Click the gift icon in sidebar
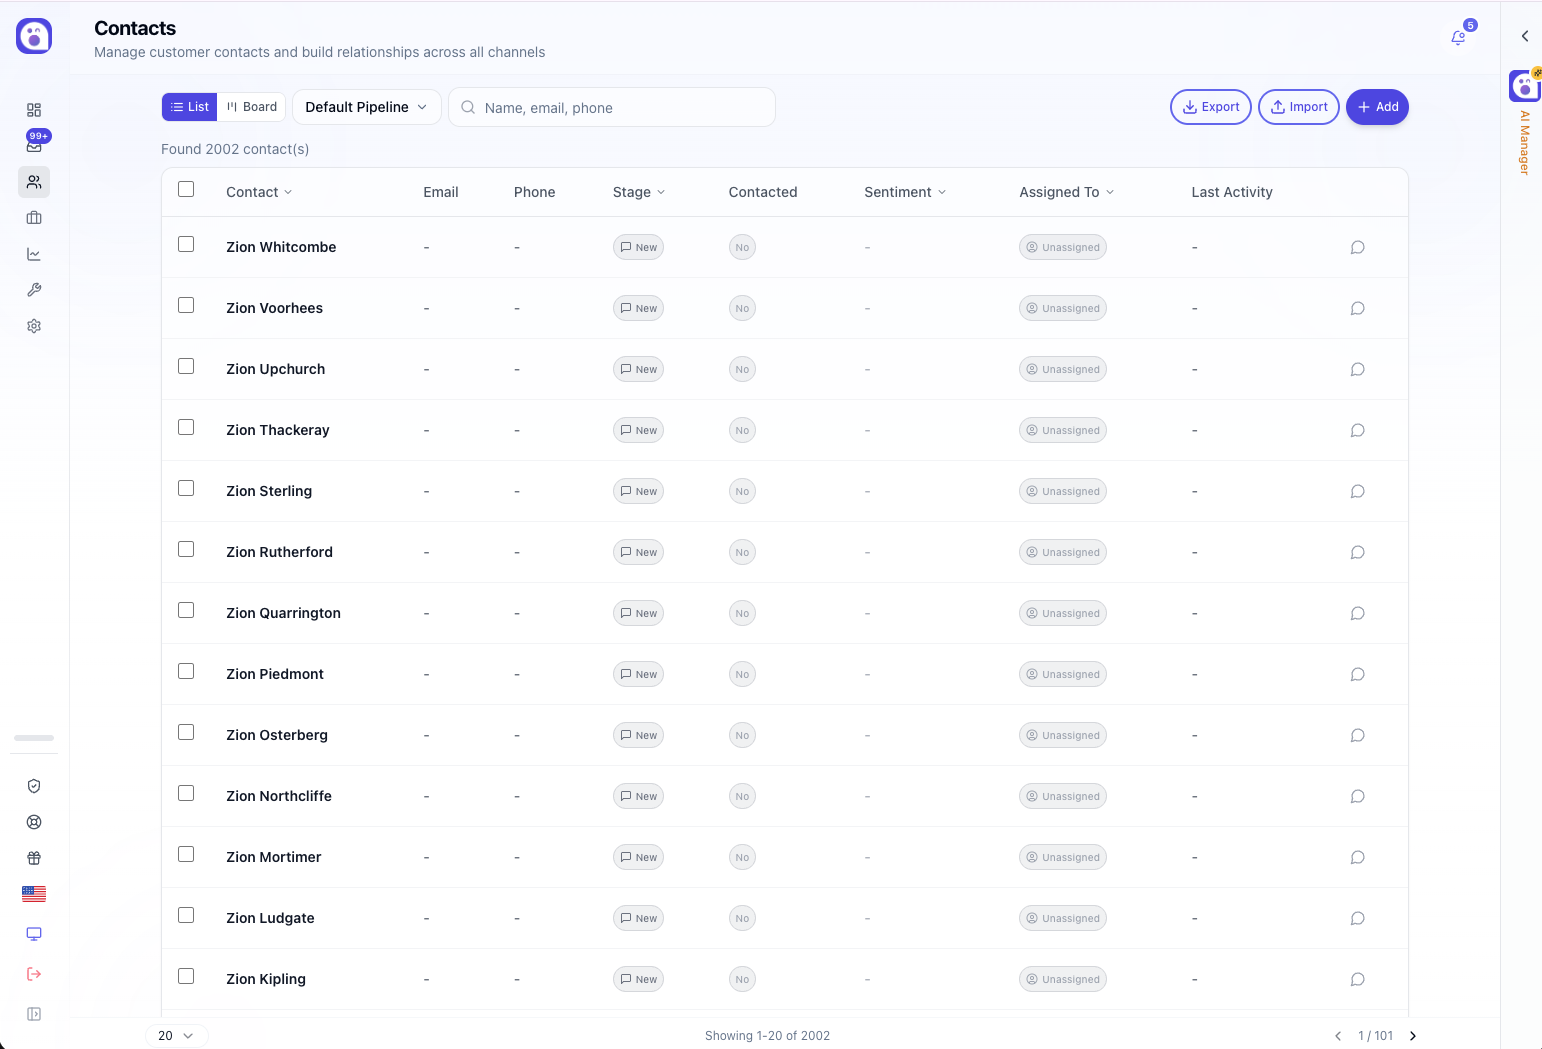 (34, 858)
